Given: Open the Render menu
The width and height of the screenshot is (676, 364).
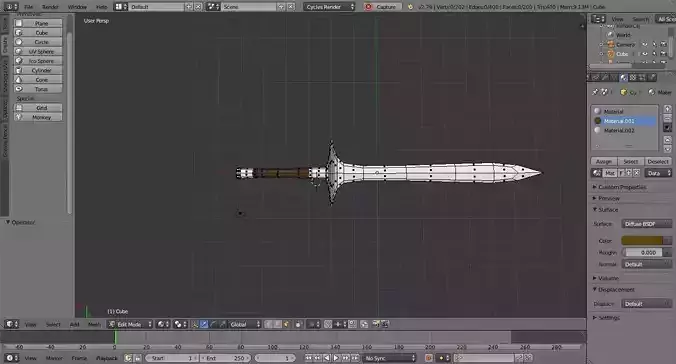Looking at the screenshot, I should click(x=50, y=7).
